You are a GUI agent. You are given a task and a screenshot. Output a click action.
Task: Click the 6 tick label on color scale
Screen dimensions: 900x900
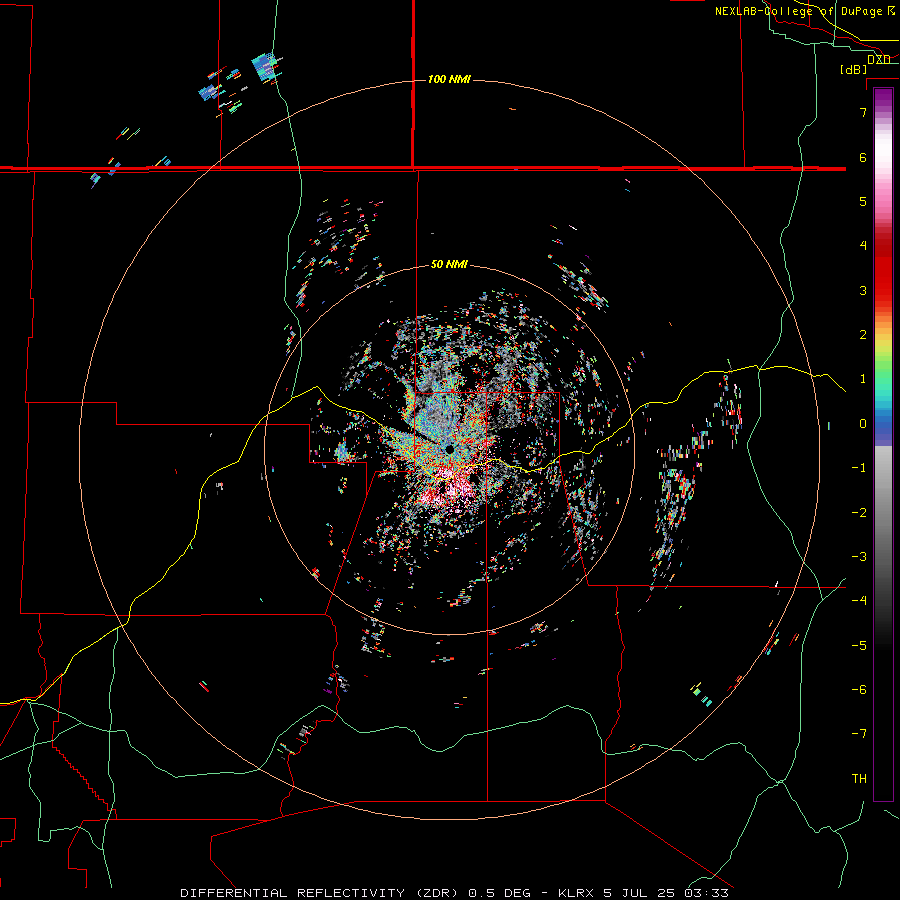[x=863, y=157]
